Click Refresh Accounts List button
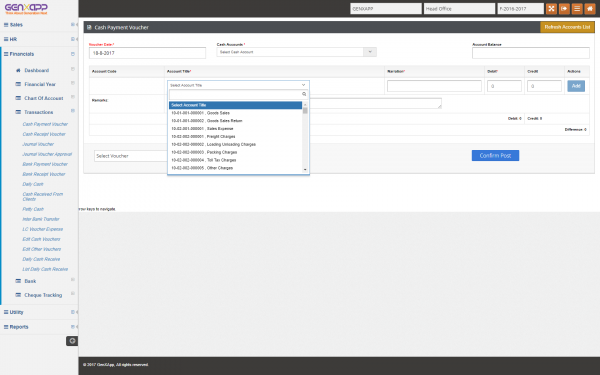This screenshot has width=600, height=375. 567,27
